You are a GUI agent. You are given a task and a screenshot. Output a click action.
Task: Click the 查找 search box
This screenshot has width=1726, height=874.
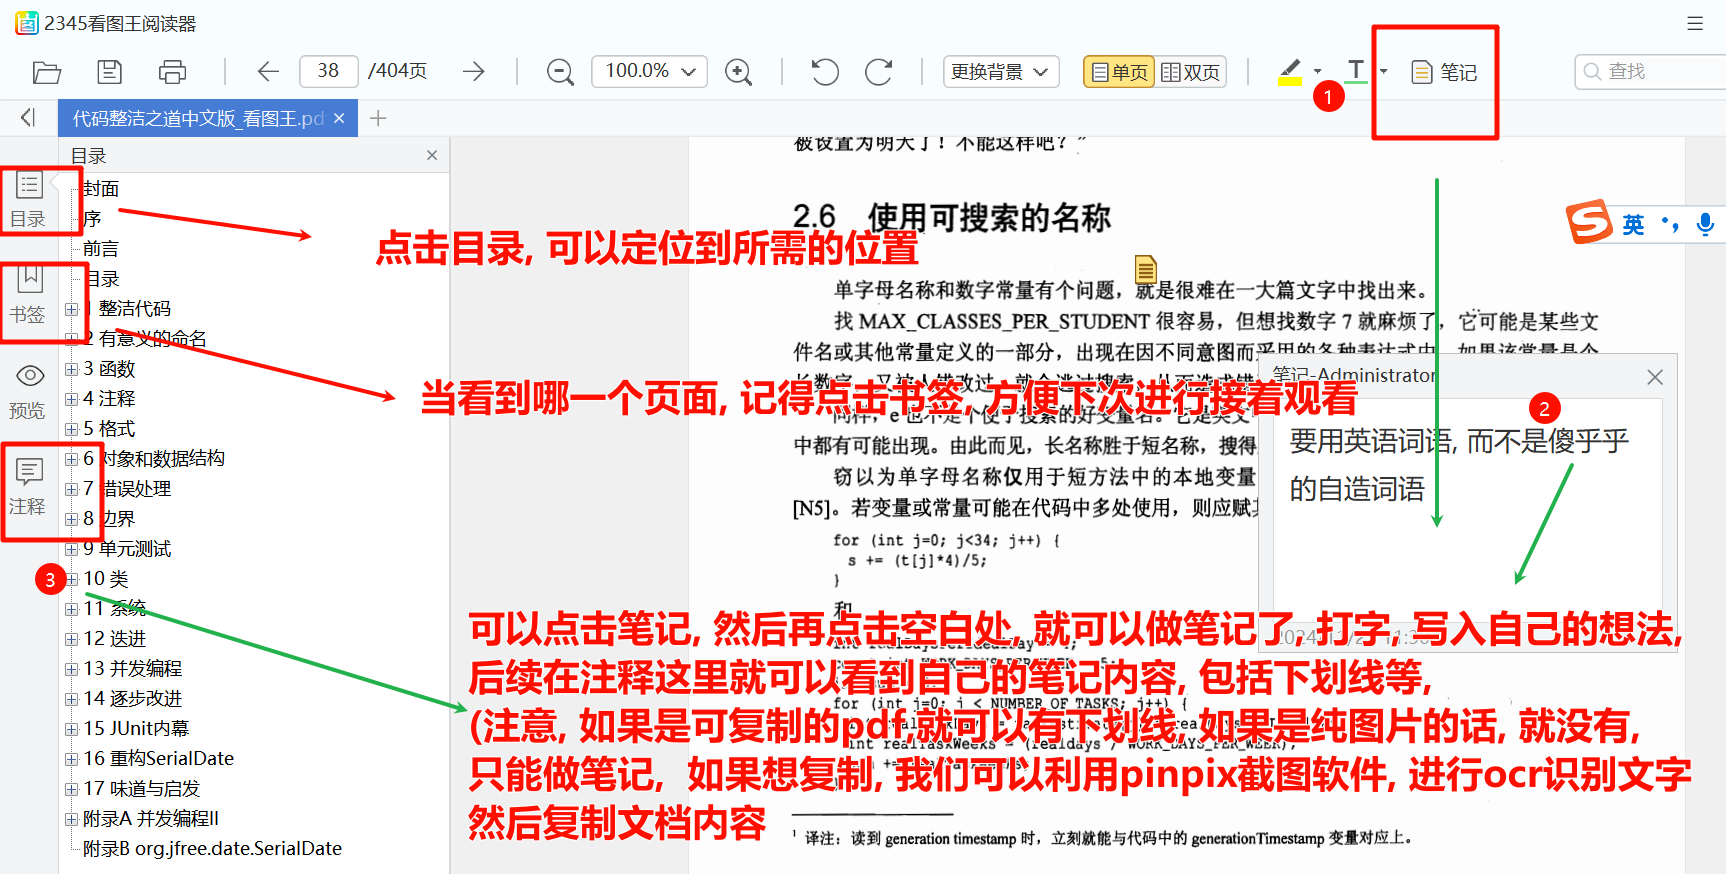1650,71
